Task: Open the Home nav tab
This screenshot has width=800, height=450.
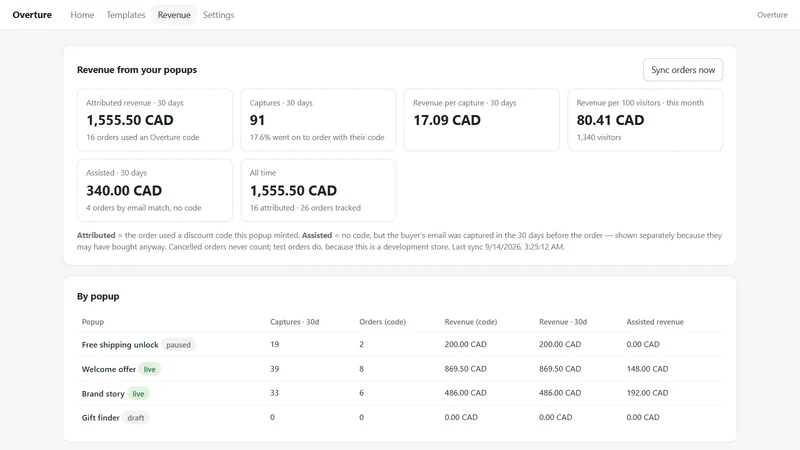Action: point(82,15)
